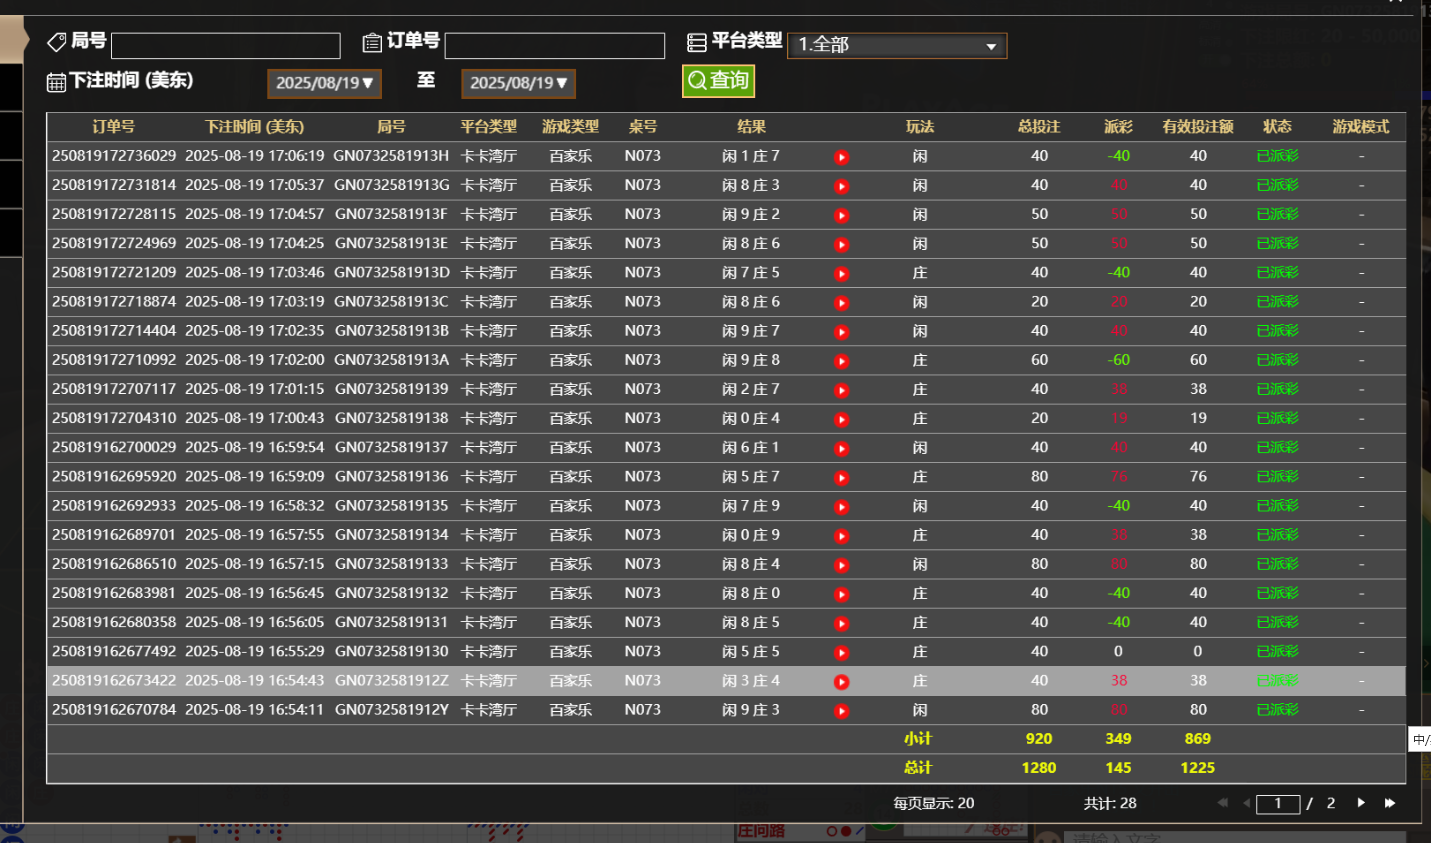1431x843 pixels.
Task: Open video replay for 17:03:46 bet
Action: tap(842, 273)
